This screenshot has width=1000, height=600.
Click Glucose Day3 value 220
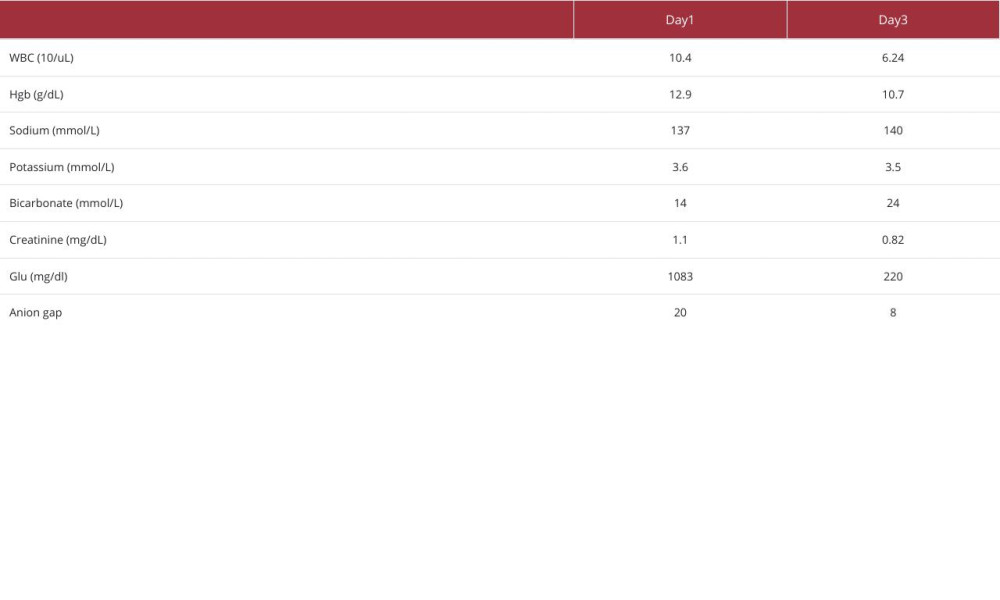(893, 277)
